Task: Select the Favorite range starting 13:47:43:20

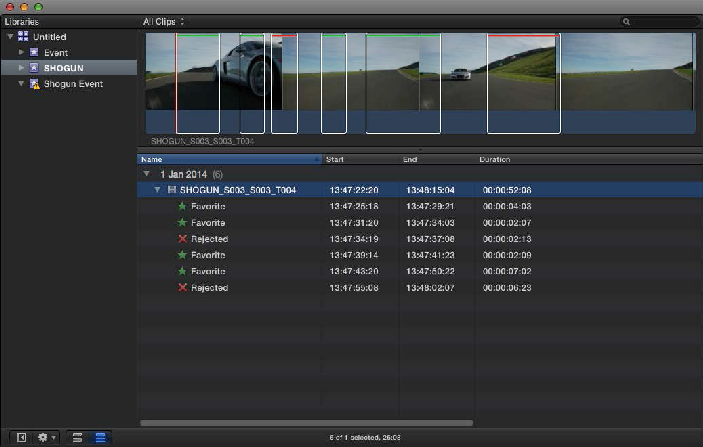Action: click(x=209, y=271)
